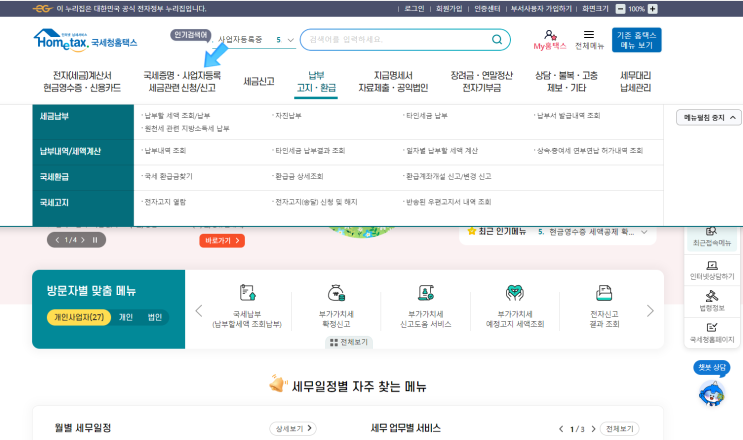This screenshot has height=440, width=743.
Task: Click 부서사용자 가입하기 link
Action: point(541,9)
